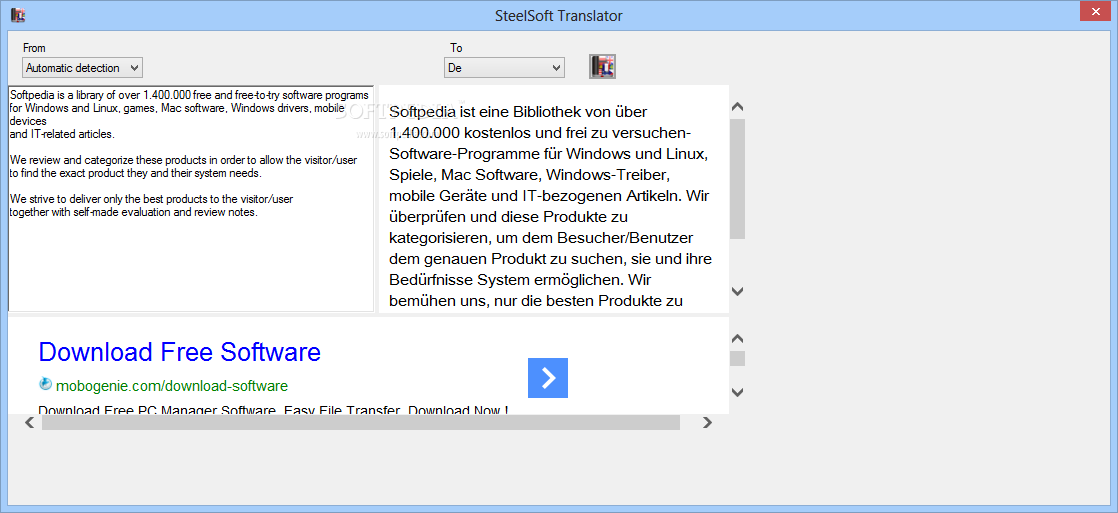Screen dimensions: 1118x513
Task: Click the translated German text pane
Action: point(553,198)
